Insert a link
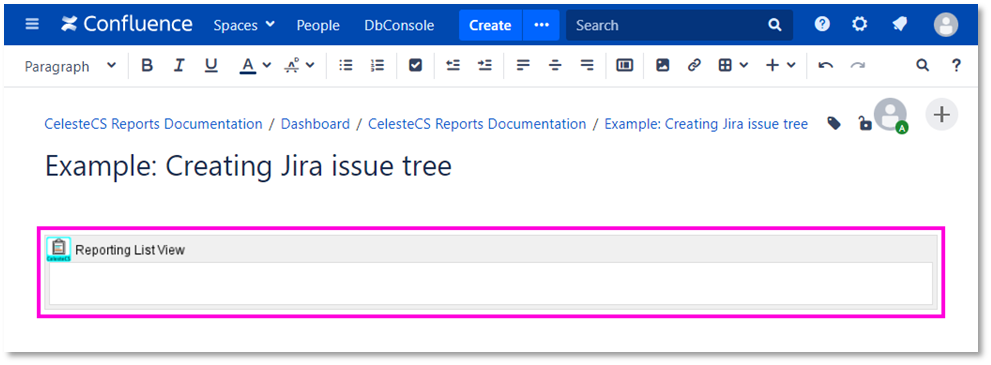Image resolution: width=991 pixels, height=365 pixels. click(x=694, y=66)
